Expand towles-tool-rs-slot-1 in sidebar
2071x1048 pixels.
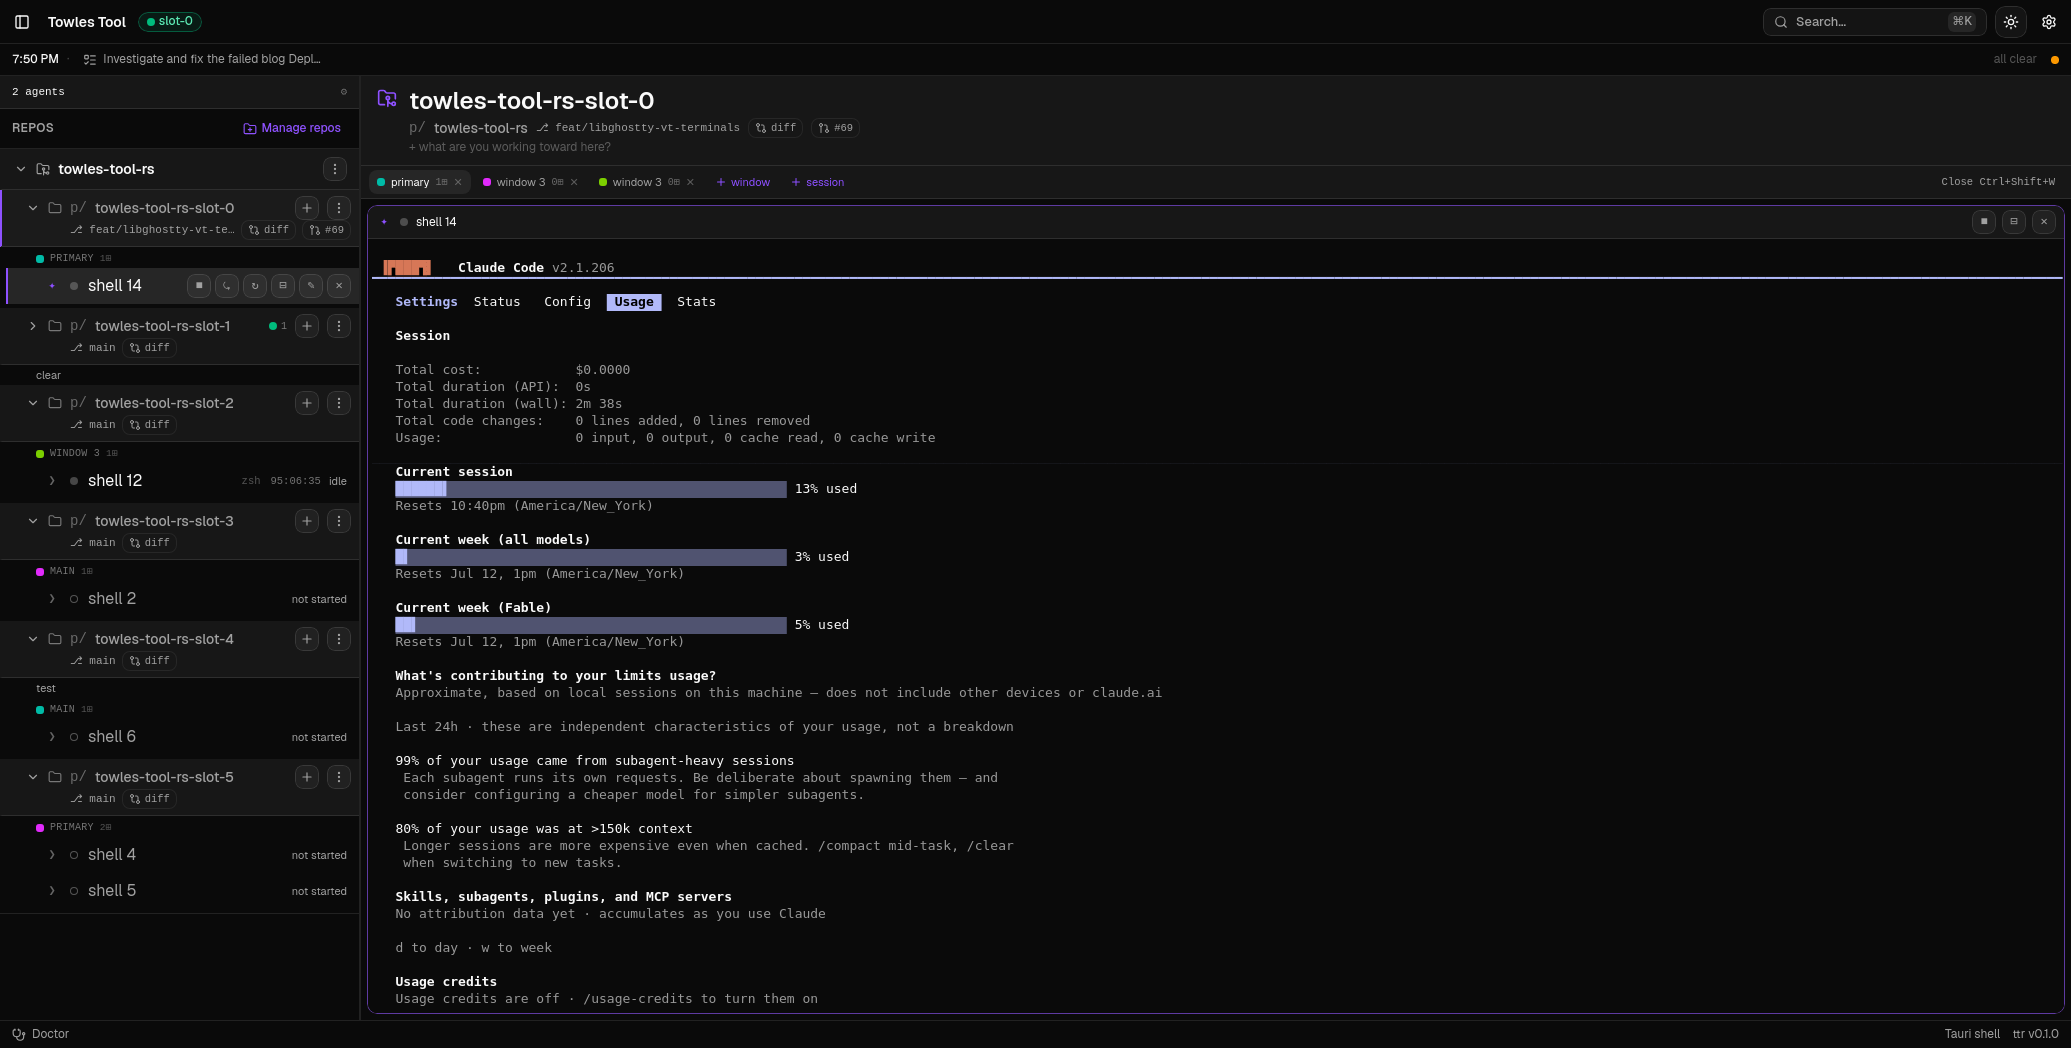33,326
